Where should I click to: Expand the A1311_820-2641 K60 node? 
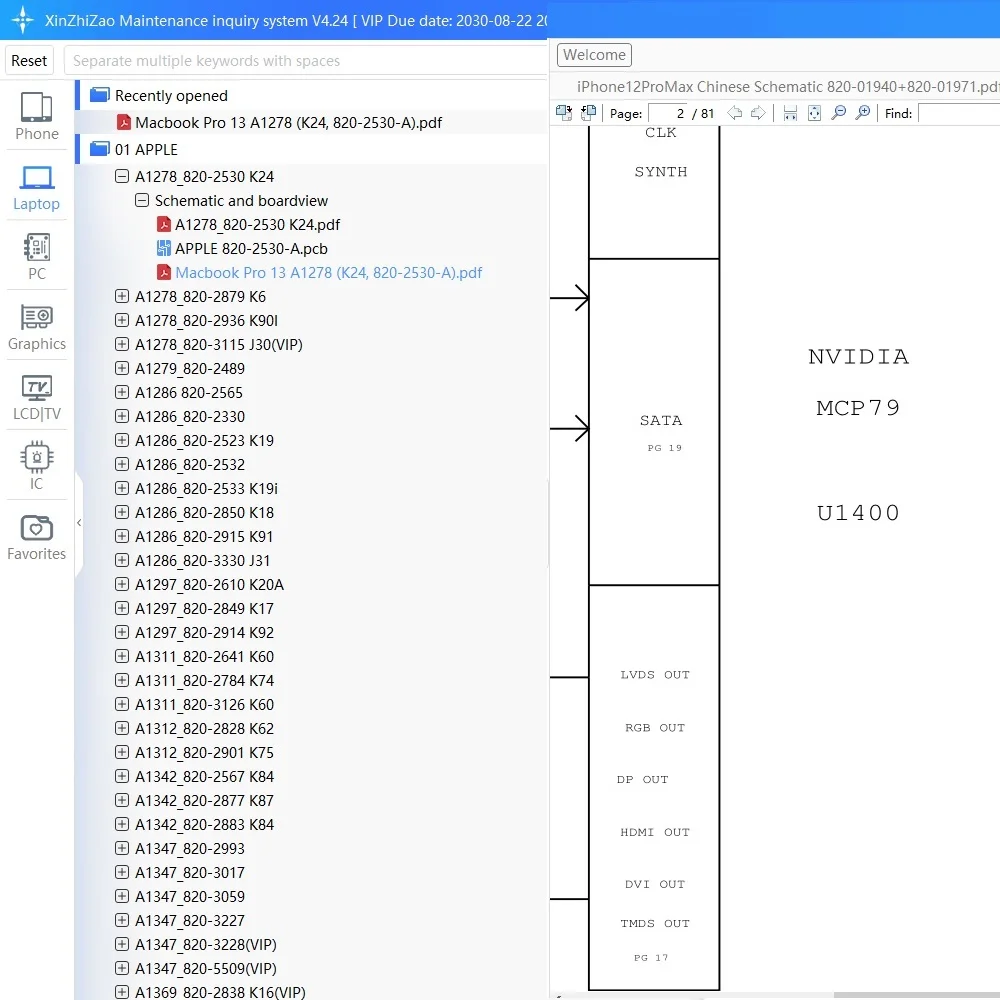tap(122, 656)
